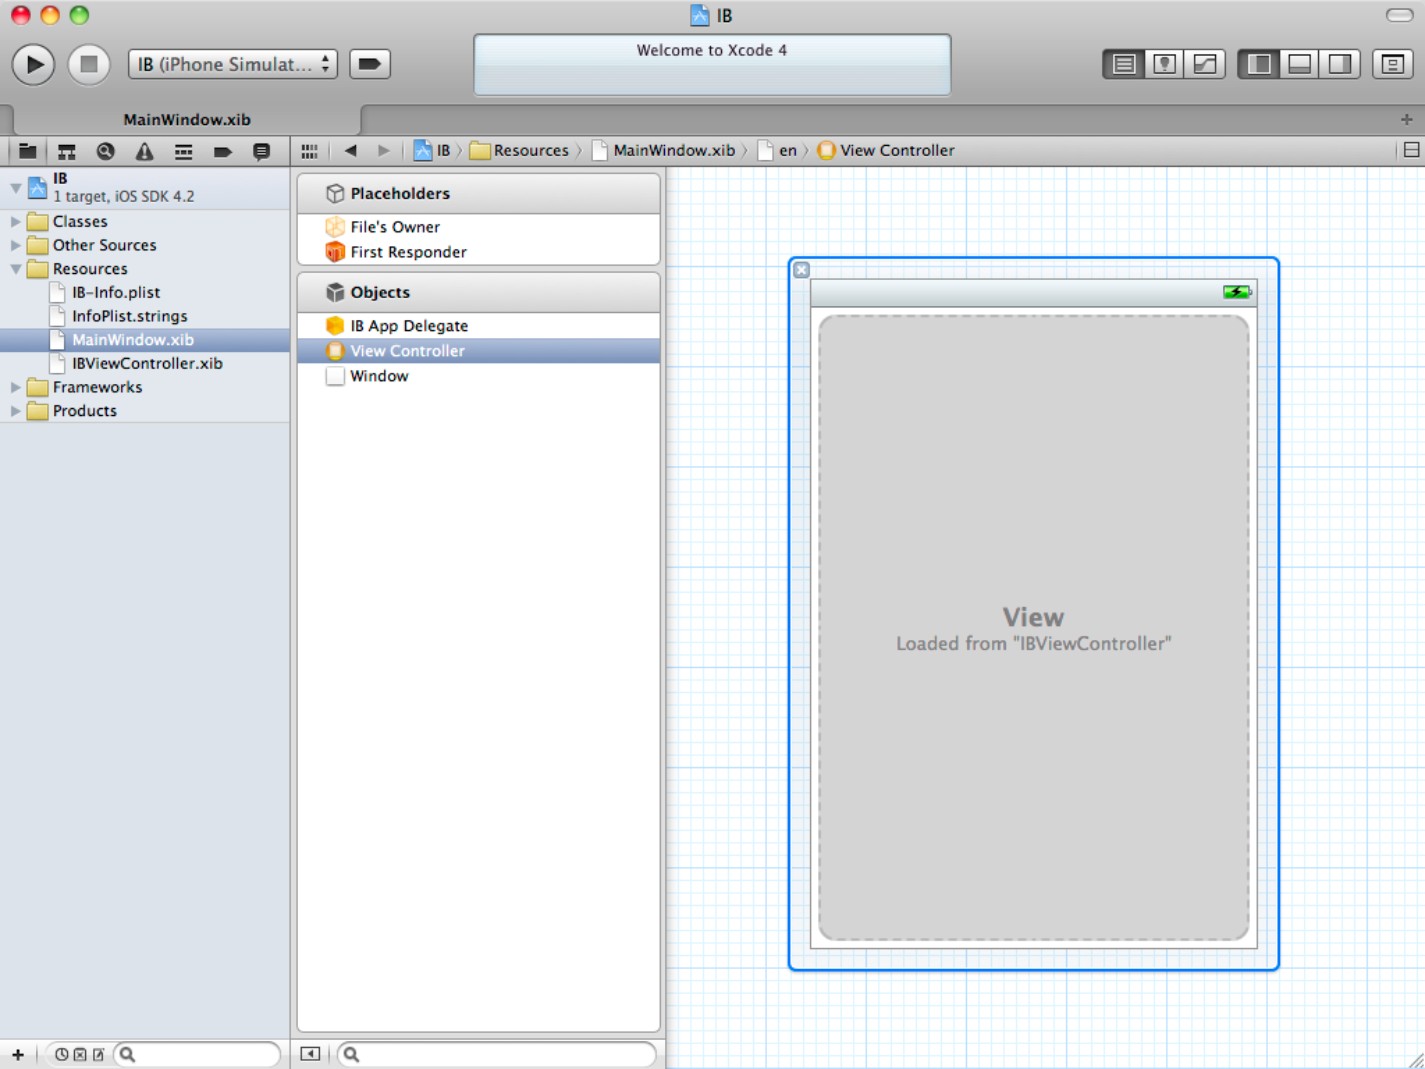Toggle the Debug area view button
The height and width of the screenshot is (1069, 1425).
click(x=1299, y=64)
